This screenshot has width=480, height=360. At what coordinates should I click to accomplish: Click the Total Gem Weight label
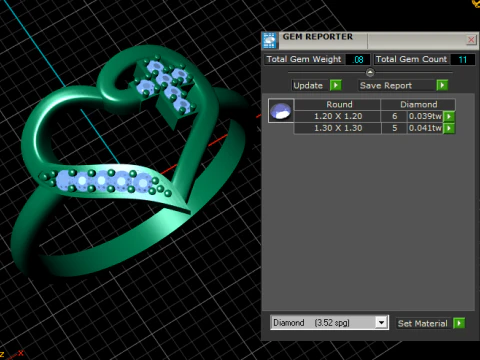(x=304, y=59)
